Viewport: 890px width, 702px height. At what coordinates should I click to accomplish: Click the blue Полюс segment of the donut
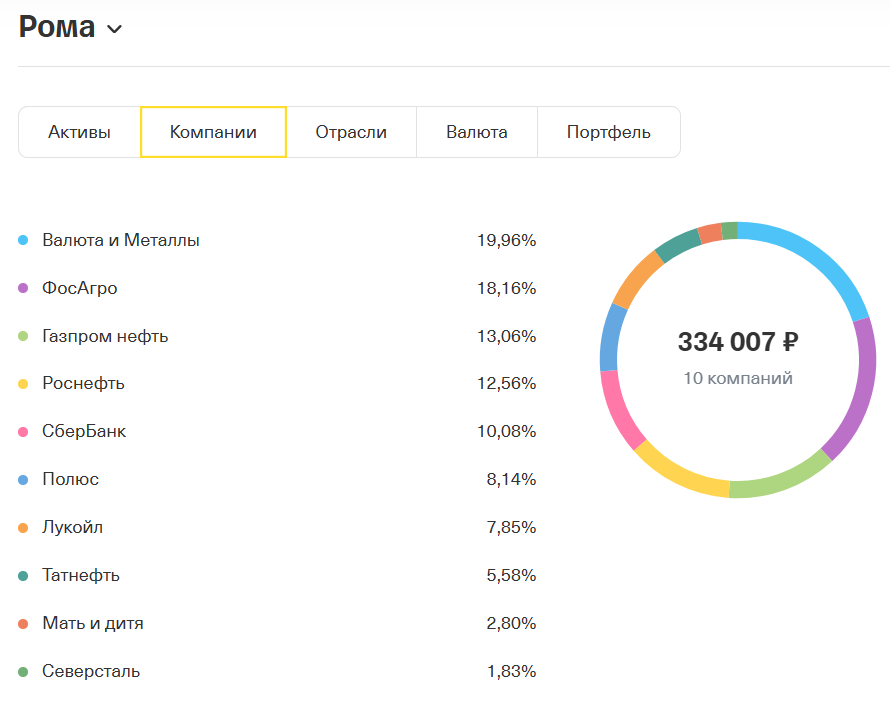tap(611, 338)
